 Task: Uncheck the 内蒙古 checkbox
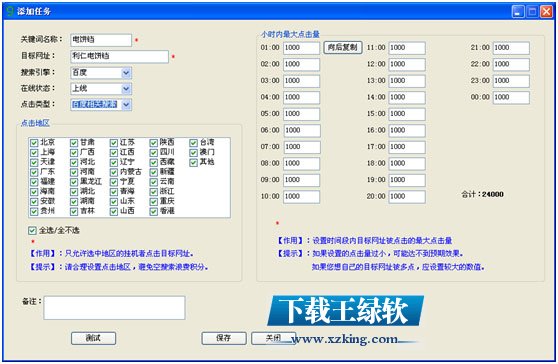click(x=114, y=172)
